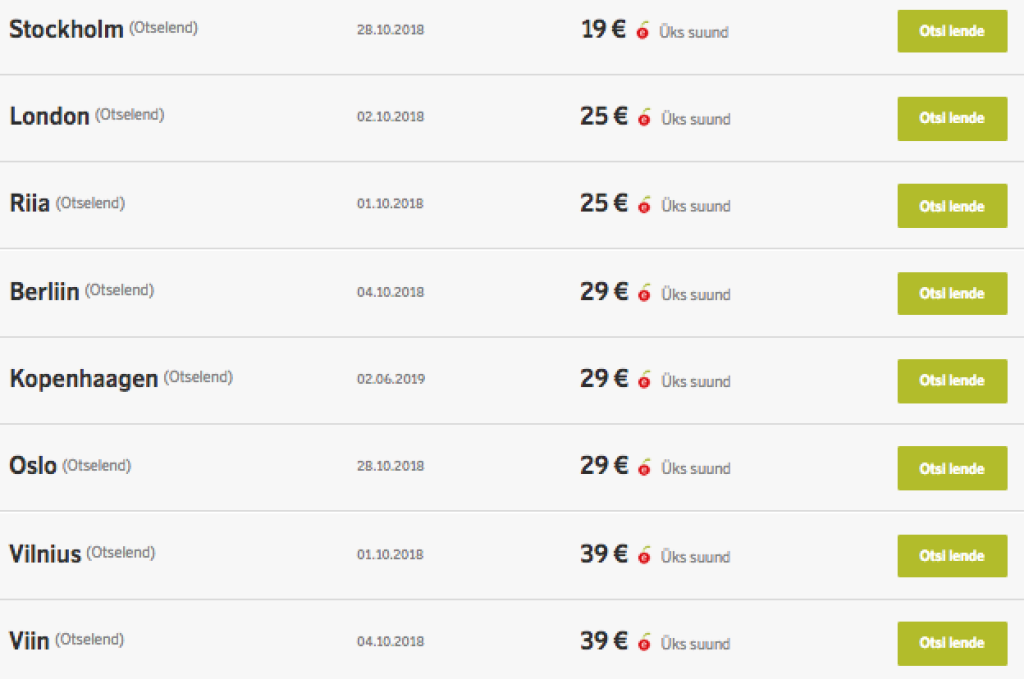Click the cherry icon in Riia row
The width and height of the screenshot is (1024, 679).
coord(644,205)
